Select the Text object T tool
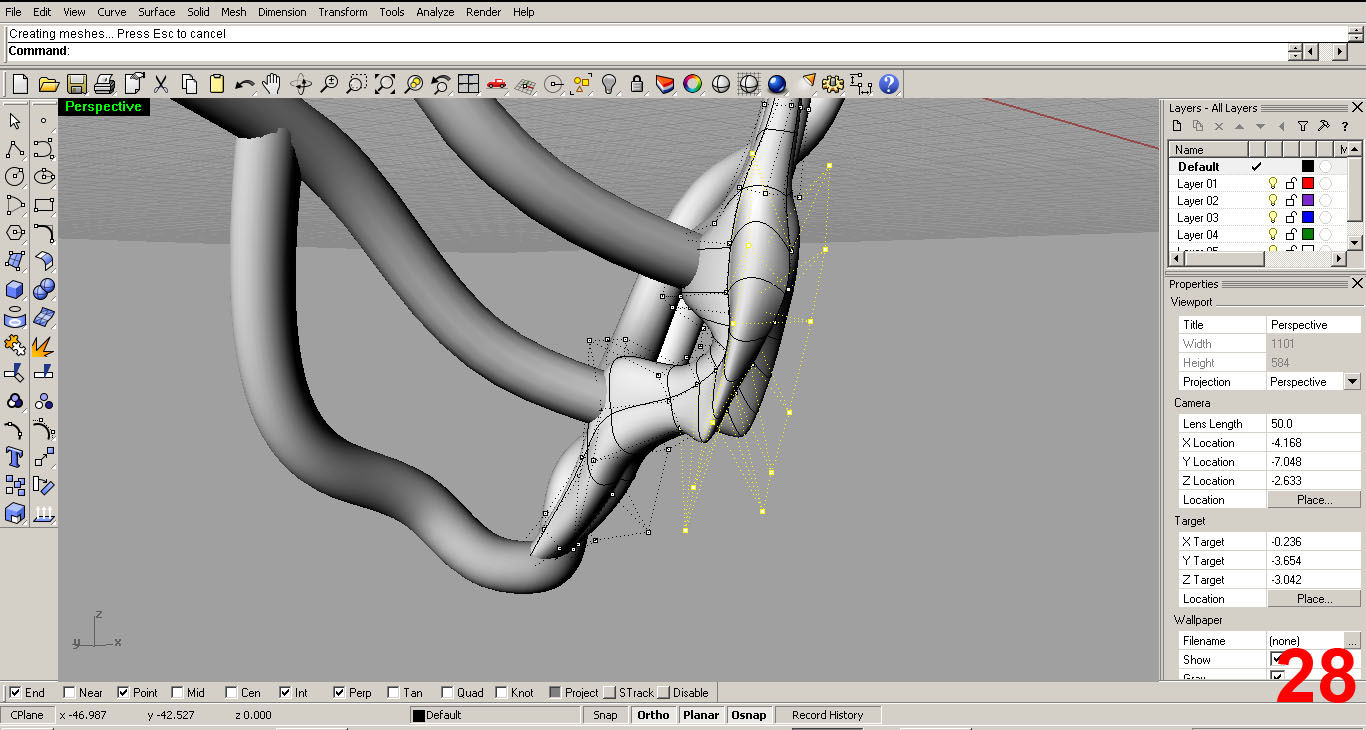 click(x=15, y=457)
